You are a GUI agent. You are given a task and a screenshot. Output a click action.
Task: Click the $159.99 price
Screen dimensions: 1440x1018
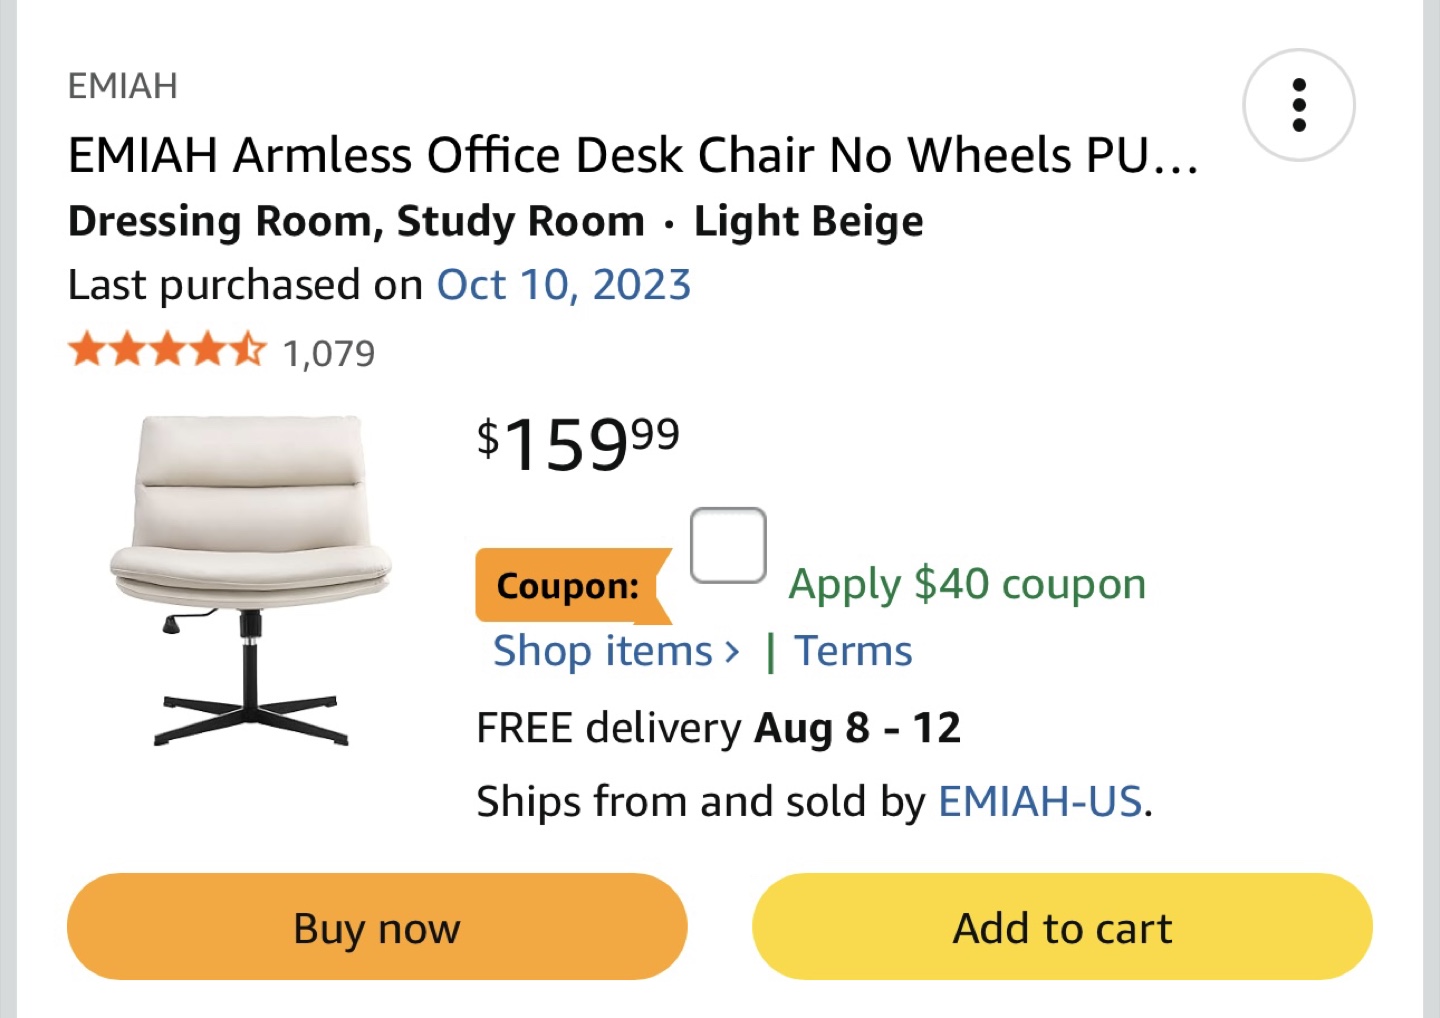(x=578, y=443)
